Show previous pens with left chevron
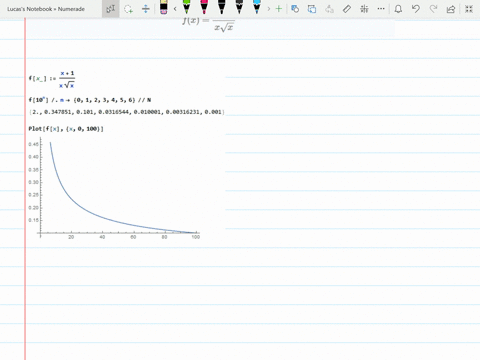The width and height of the screenshot is (480, 360). pos(175,9)
